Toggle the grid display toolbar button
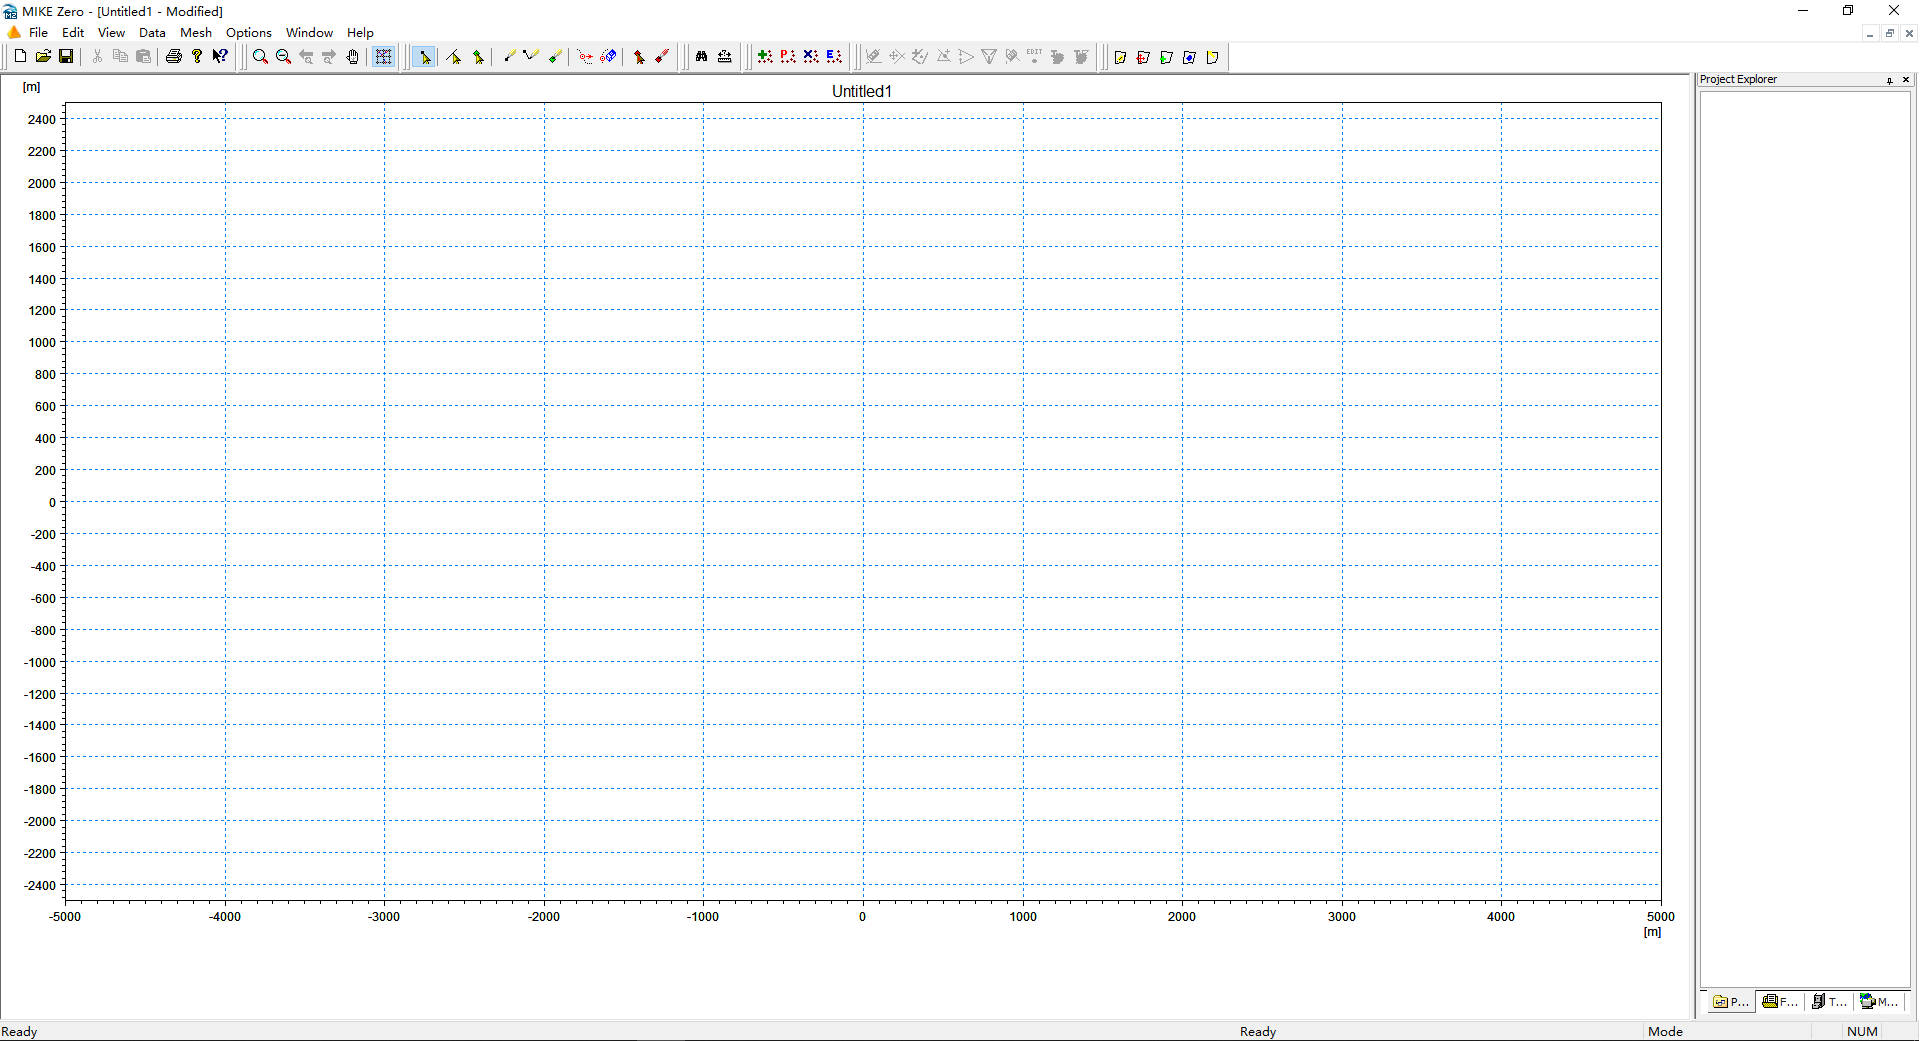1925x1041 pixels. pos(383,57)
